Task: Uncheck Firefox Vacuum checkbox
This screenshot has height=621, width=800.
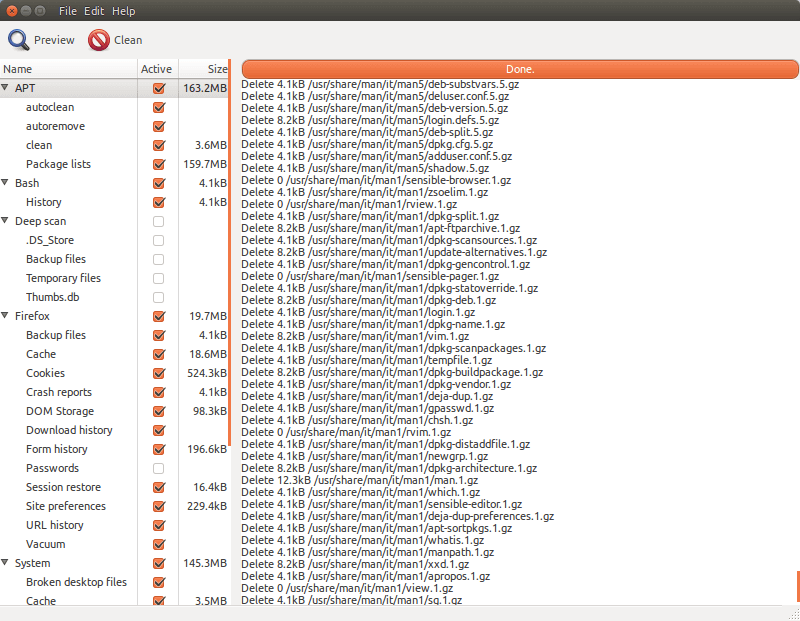Action: [159, 544]
